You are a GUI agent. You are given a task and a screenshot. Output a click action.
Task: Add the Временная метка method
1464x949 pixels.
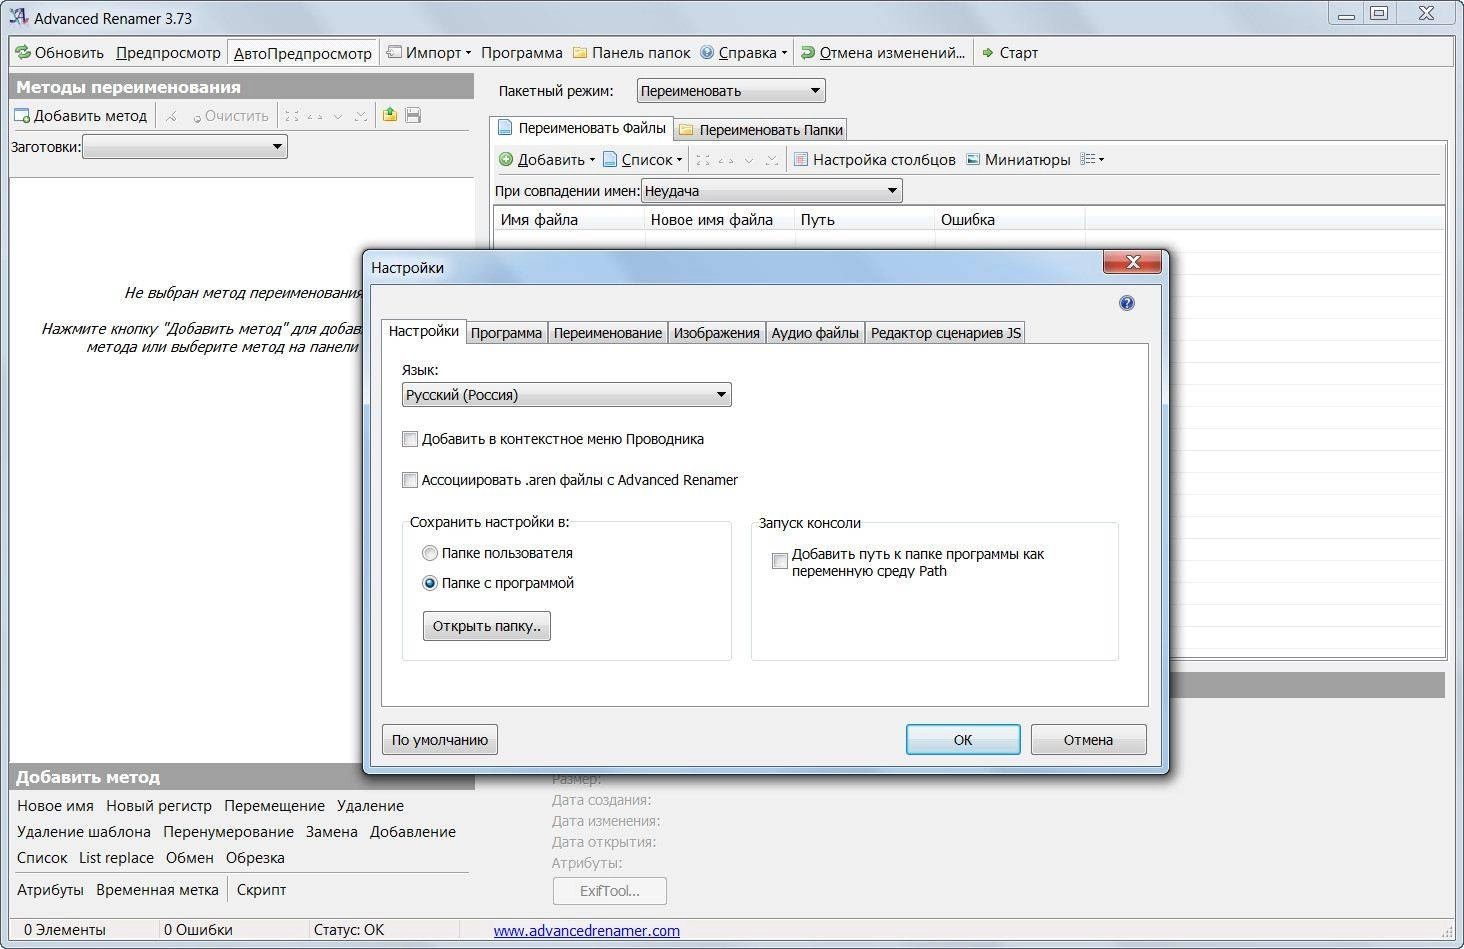click(157, 890)
